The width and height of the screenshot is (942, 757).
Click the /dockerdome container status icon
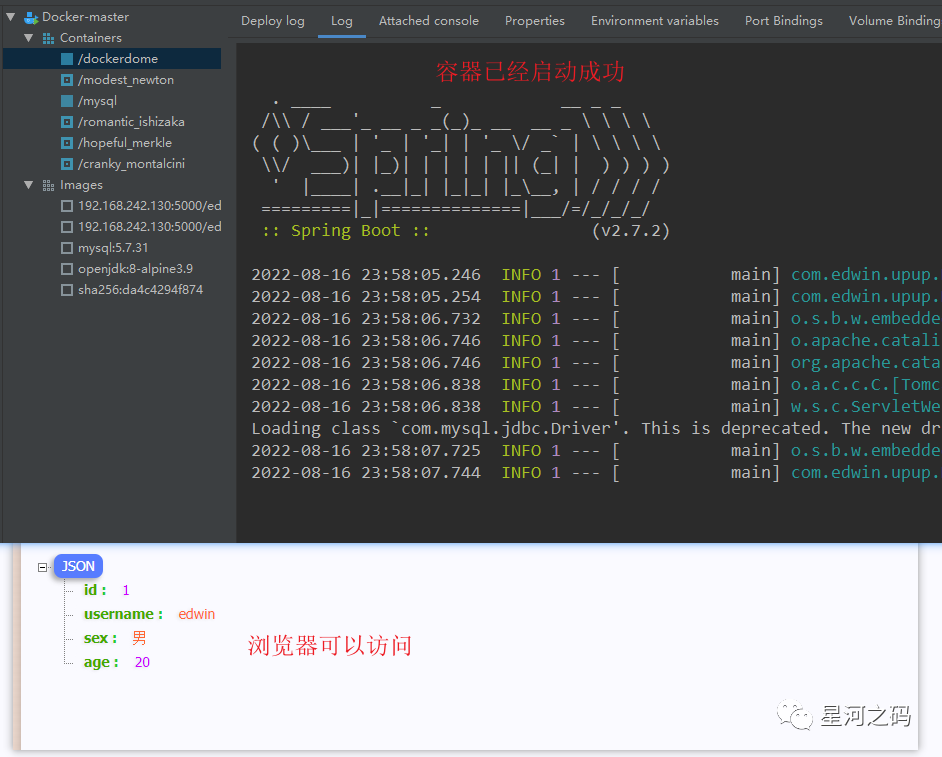(67, 59)
